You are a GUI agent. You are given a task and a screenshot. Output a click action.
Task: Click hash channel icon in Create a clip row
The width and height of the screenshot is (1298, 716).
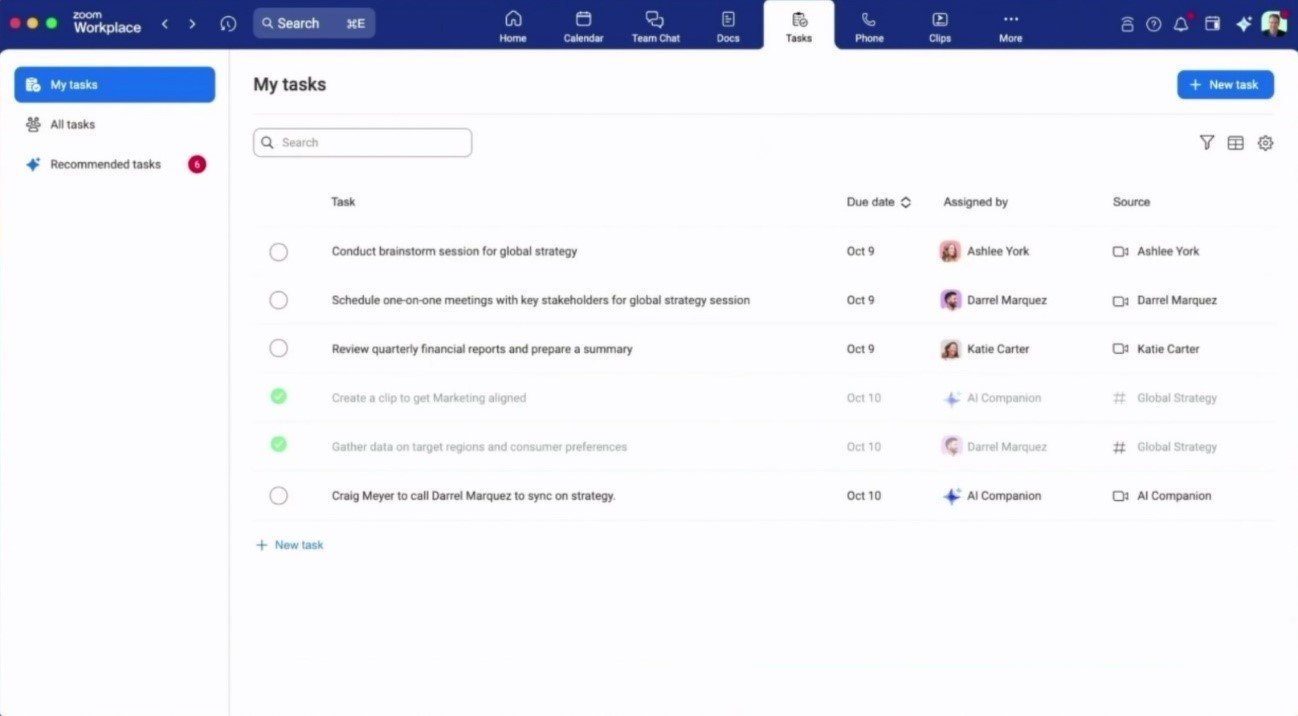[1120, 398]
